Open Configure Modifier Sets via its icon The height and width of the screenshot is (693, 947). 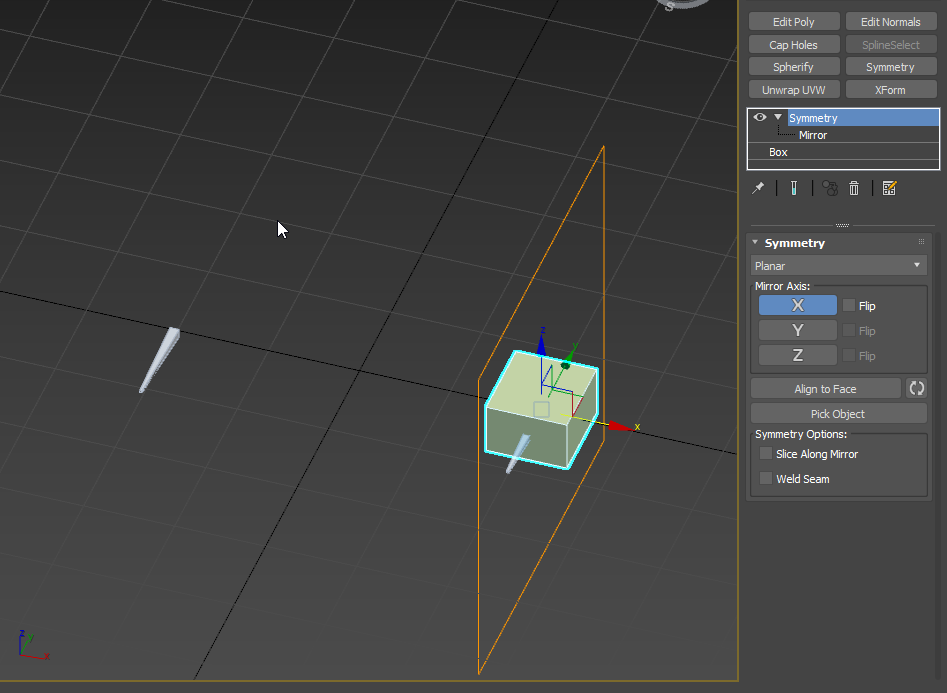pyautogui.click(x=889, y=188)
